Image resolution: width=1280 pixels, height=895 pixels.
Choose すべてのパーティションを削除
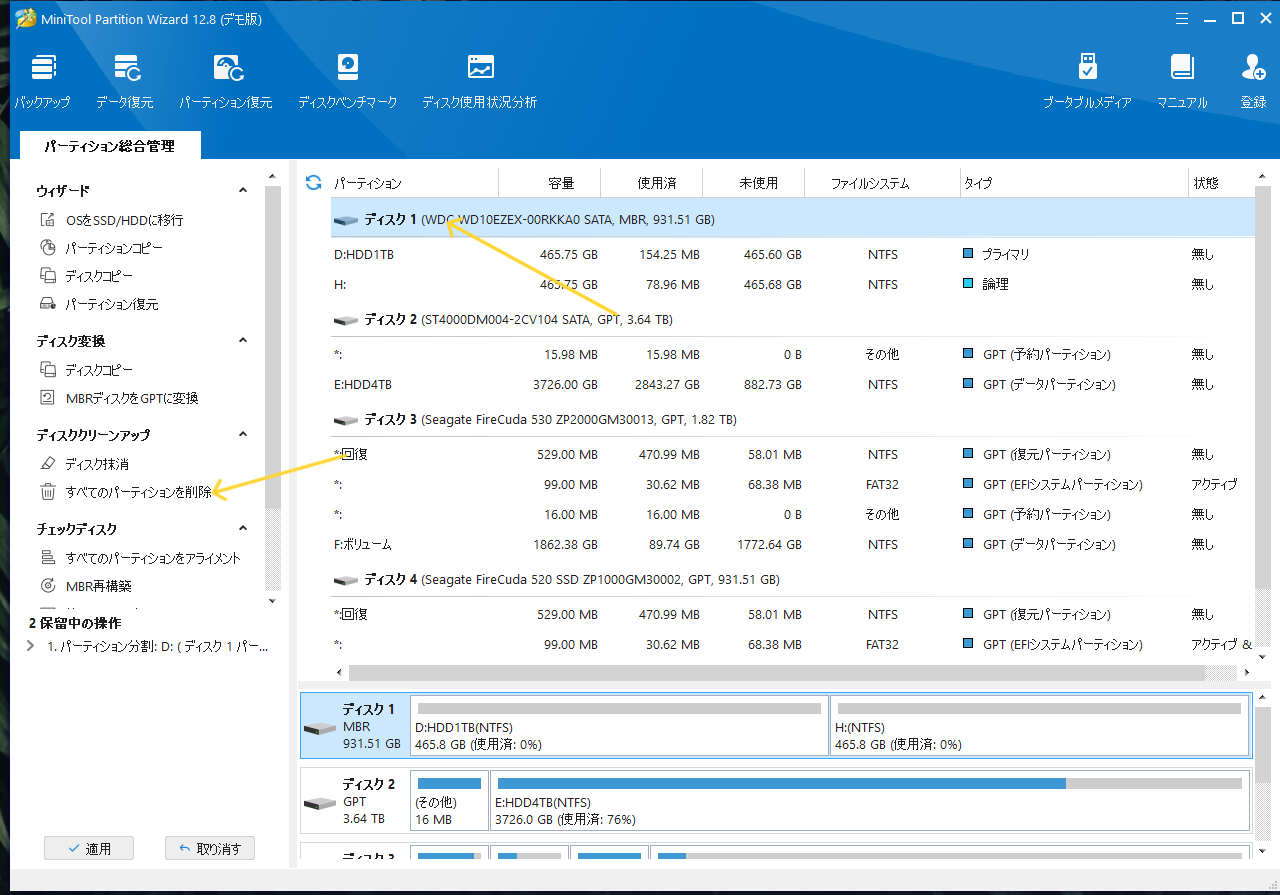click(x=138, y=492)
